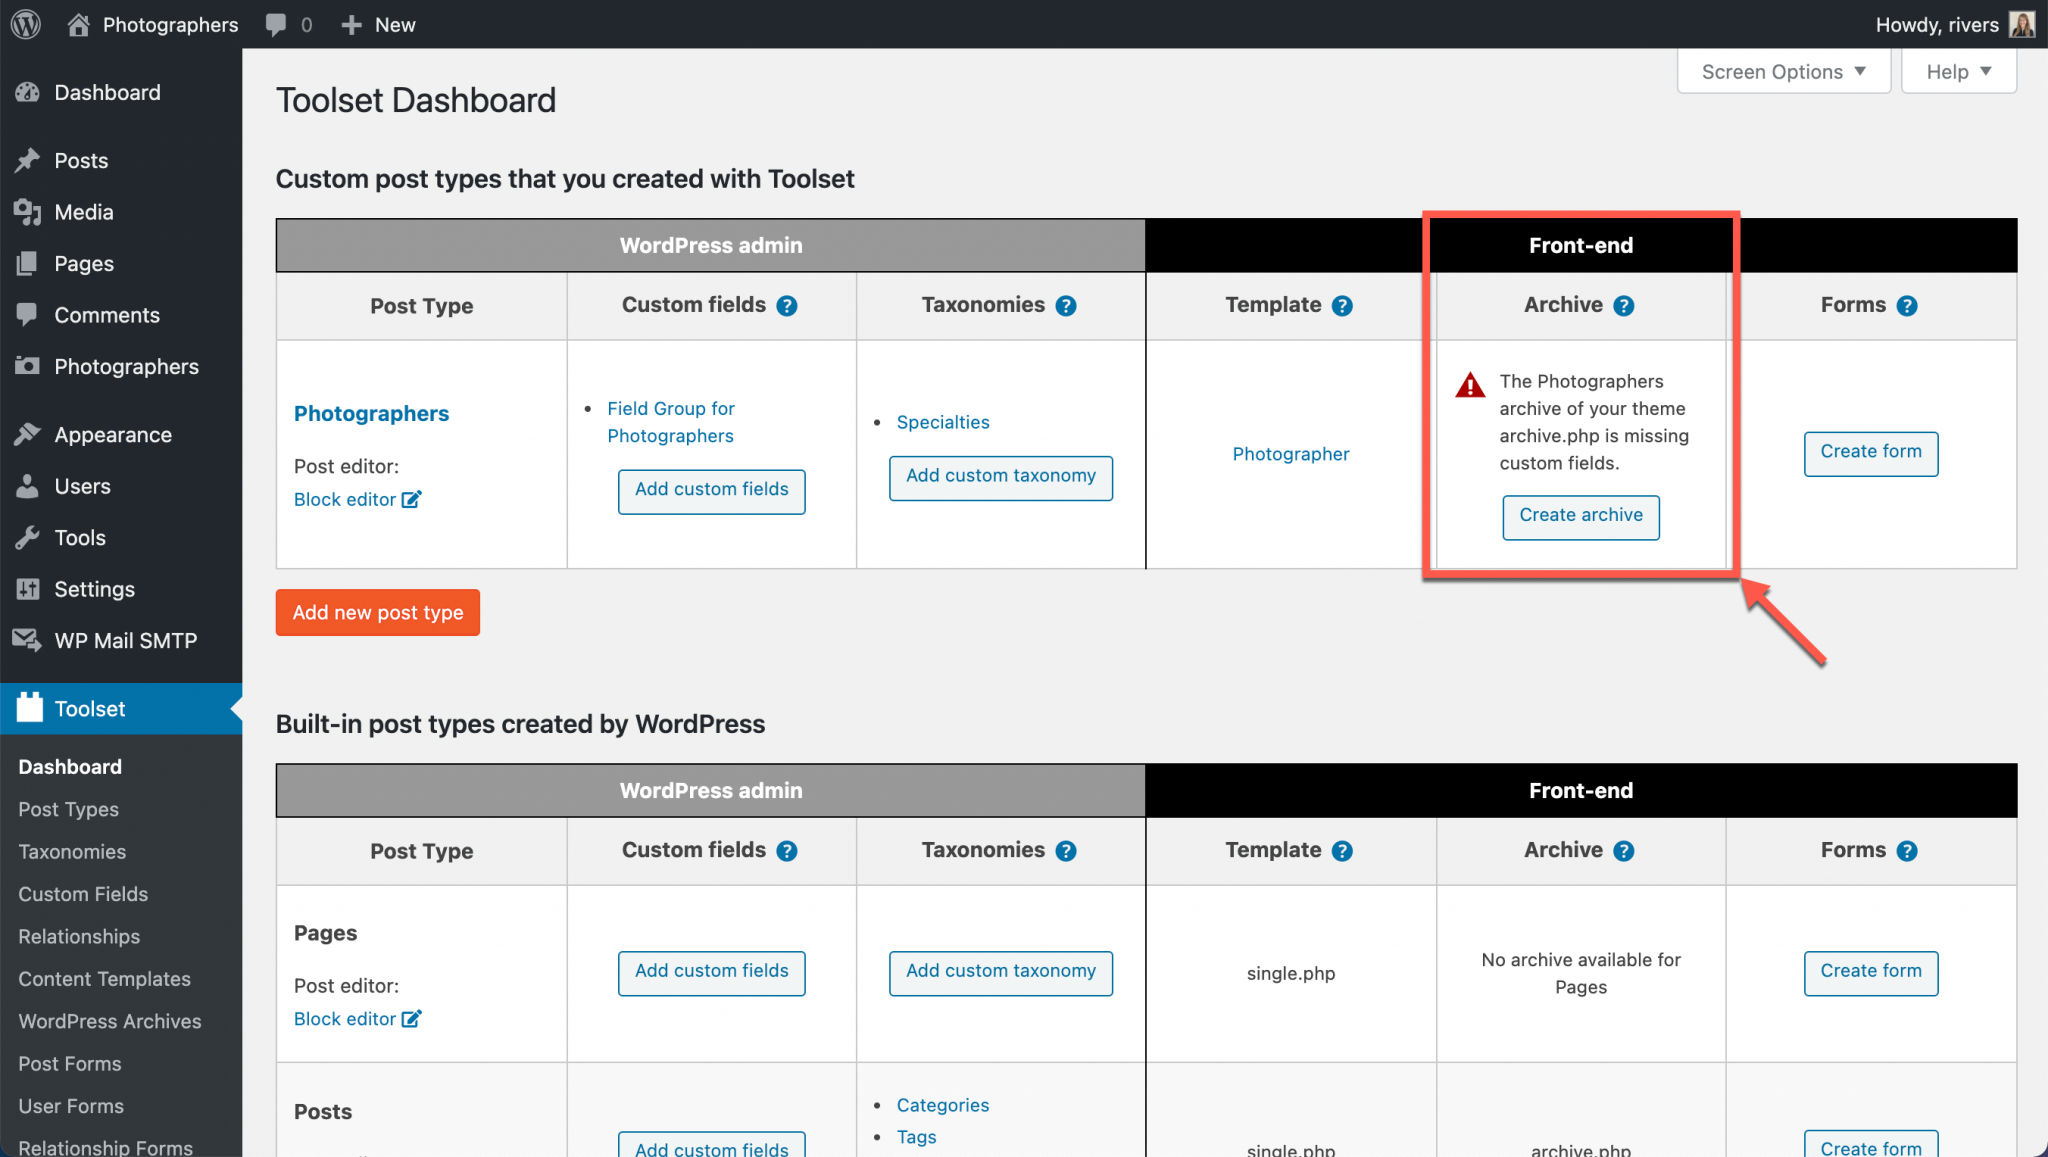The height and width of the screenshot is (1157, 2048).
Task: Click the Dashboard gauge icon in sidebar
Action: pos(28,93)
